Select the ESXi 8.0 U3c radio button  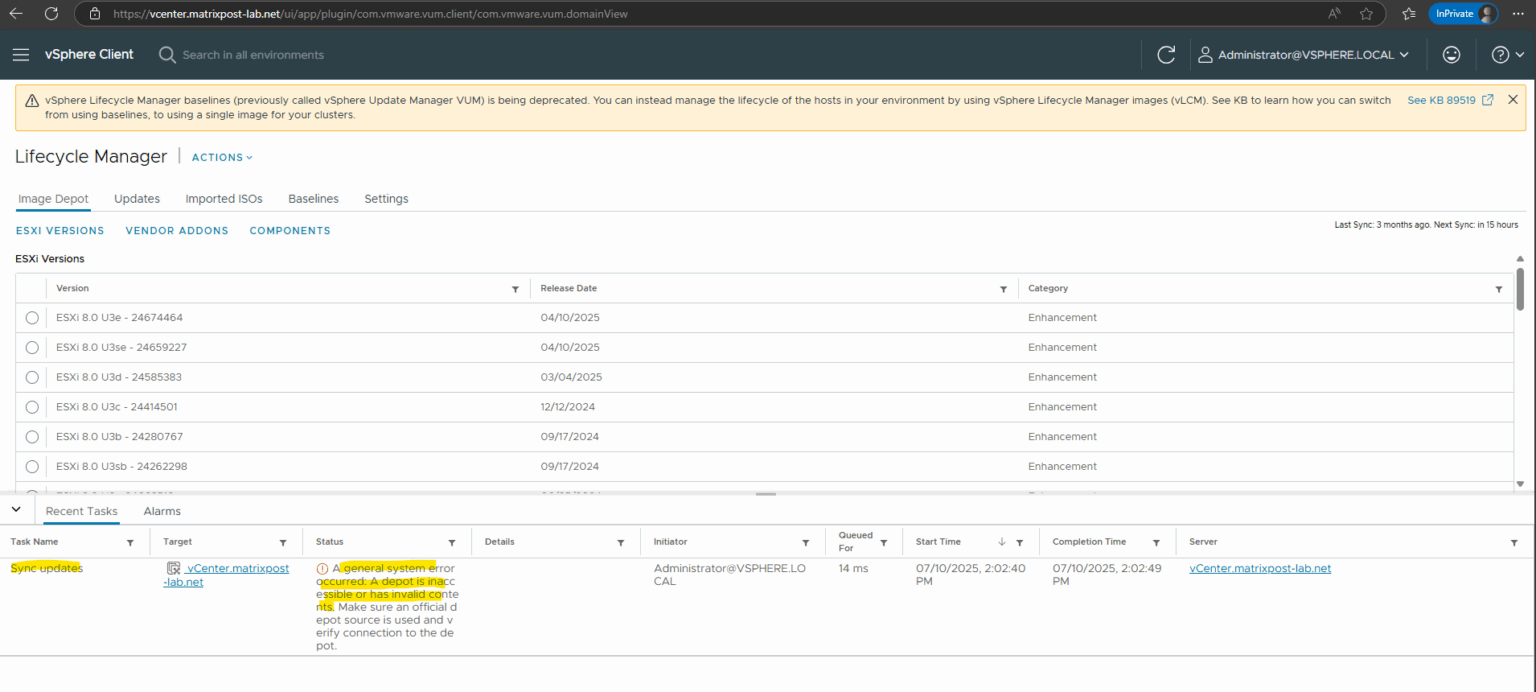[31, 407]
